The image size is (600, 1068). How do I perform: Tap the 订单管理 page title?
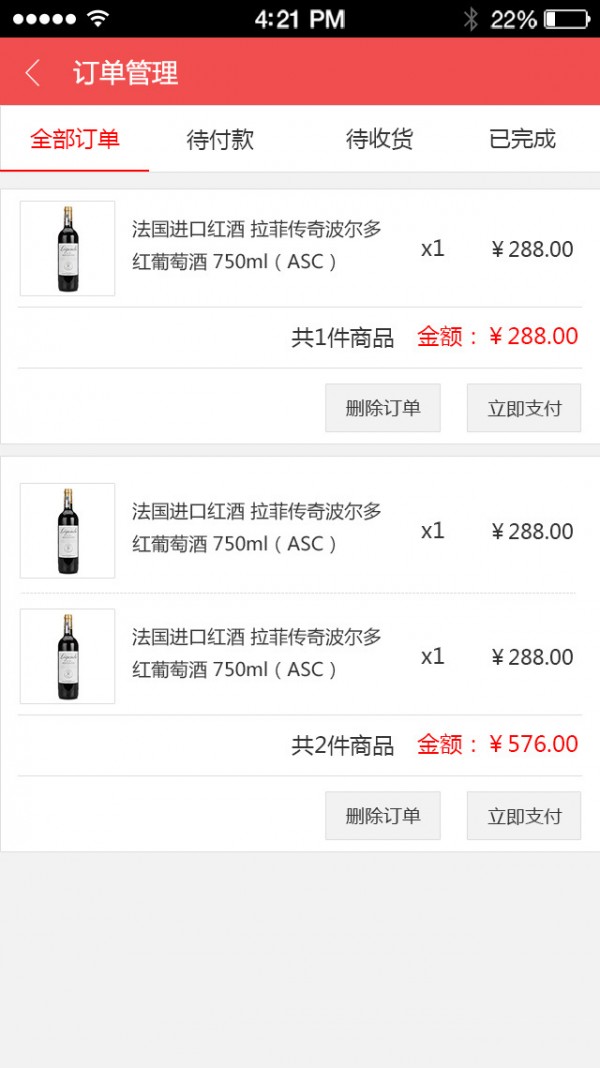pyautogui.click(x=125, y=73)
